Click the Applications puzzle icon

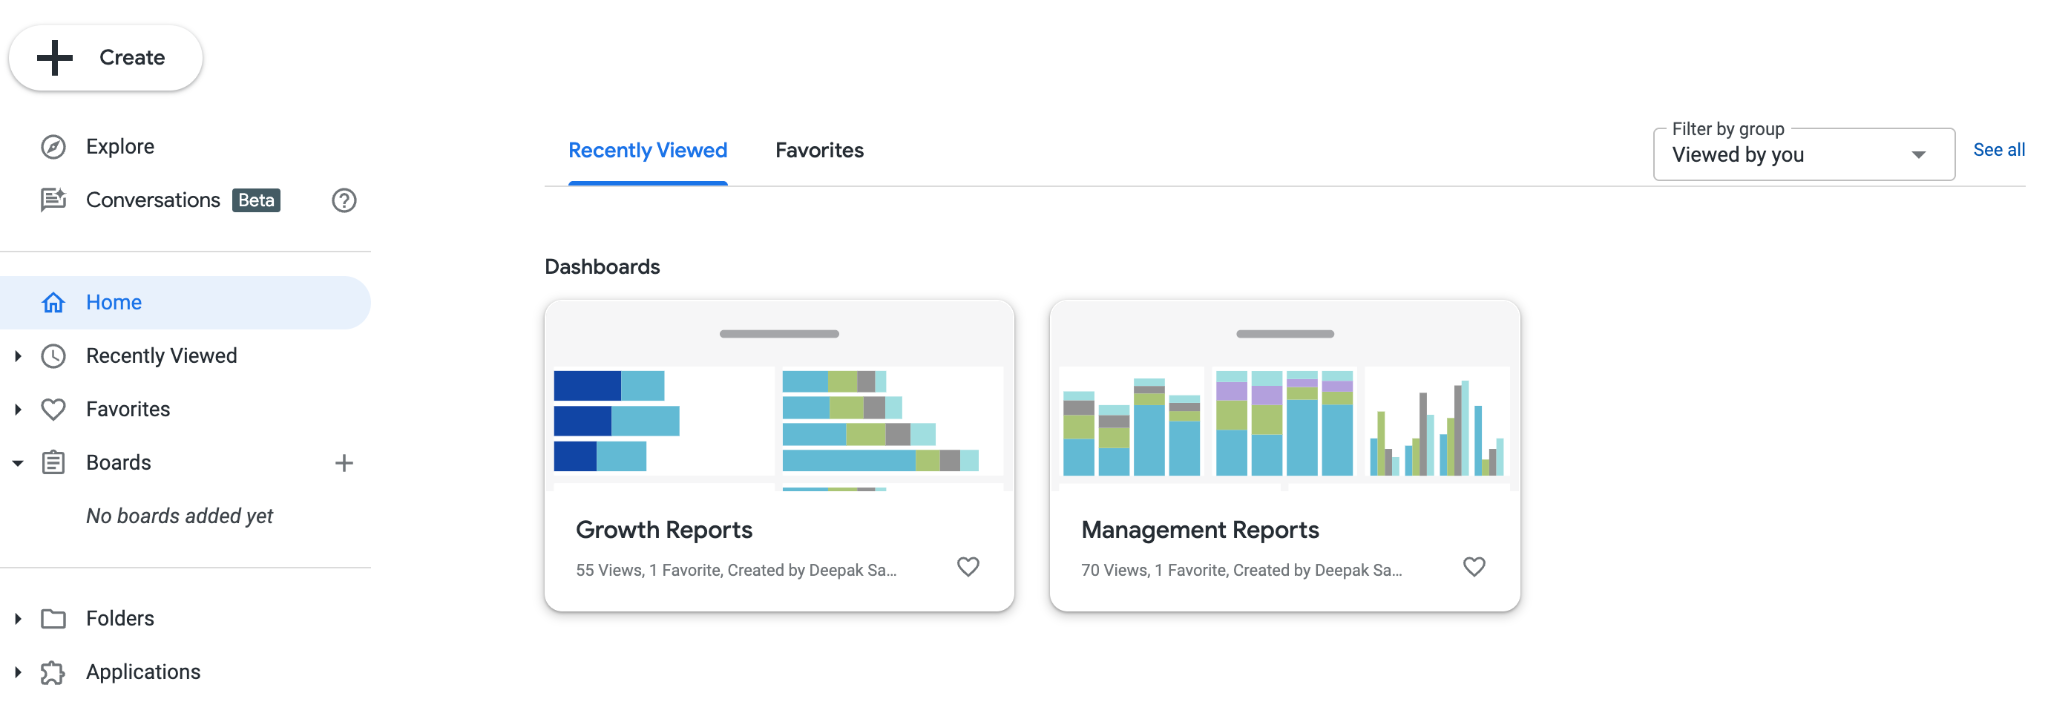[54, 671]
